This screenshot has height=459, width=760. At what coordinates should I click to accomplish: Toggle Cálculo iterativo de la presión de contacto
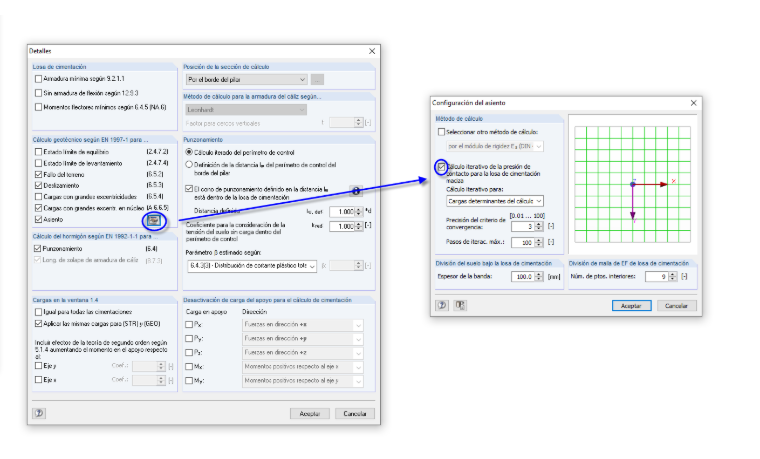click(441, 167)
